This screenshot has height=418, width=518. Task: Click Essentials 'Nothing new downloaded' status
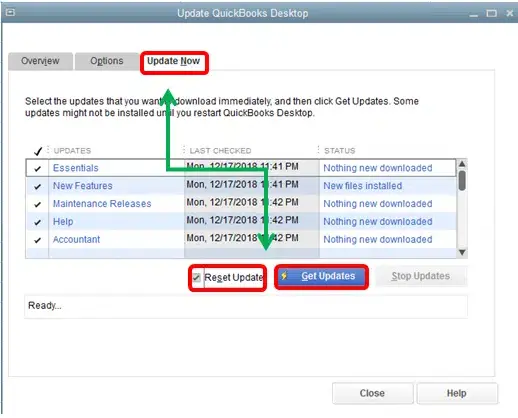click(x=378, y=168)
